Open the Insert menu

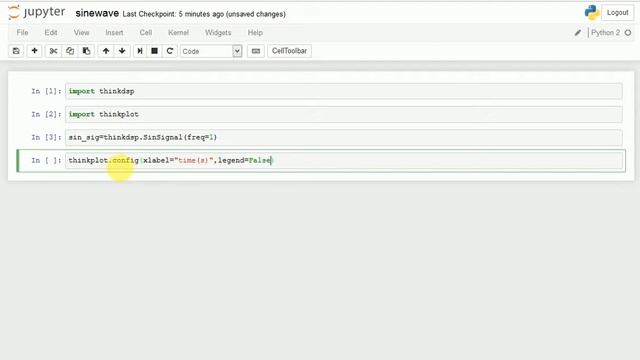pyautogui.click(x=114, y=33)
